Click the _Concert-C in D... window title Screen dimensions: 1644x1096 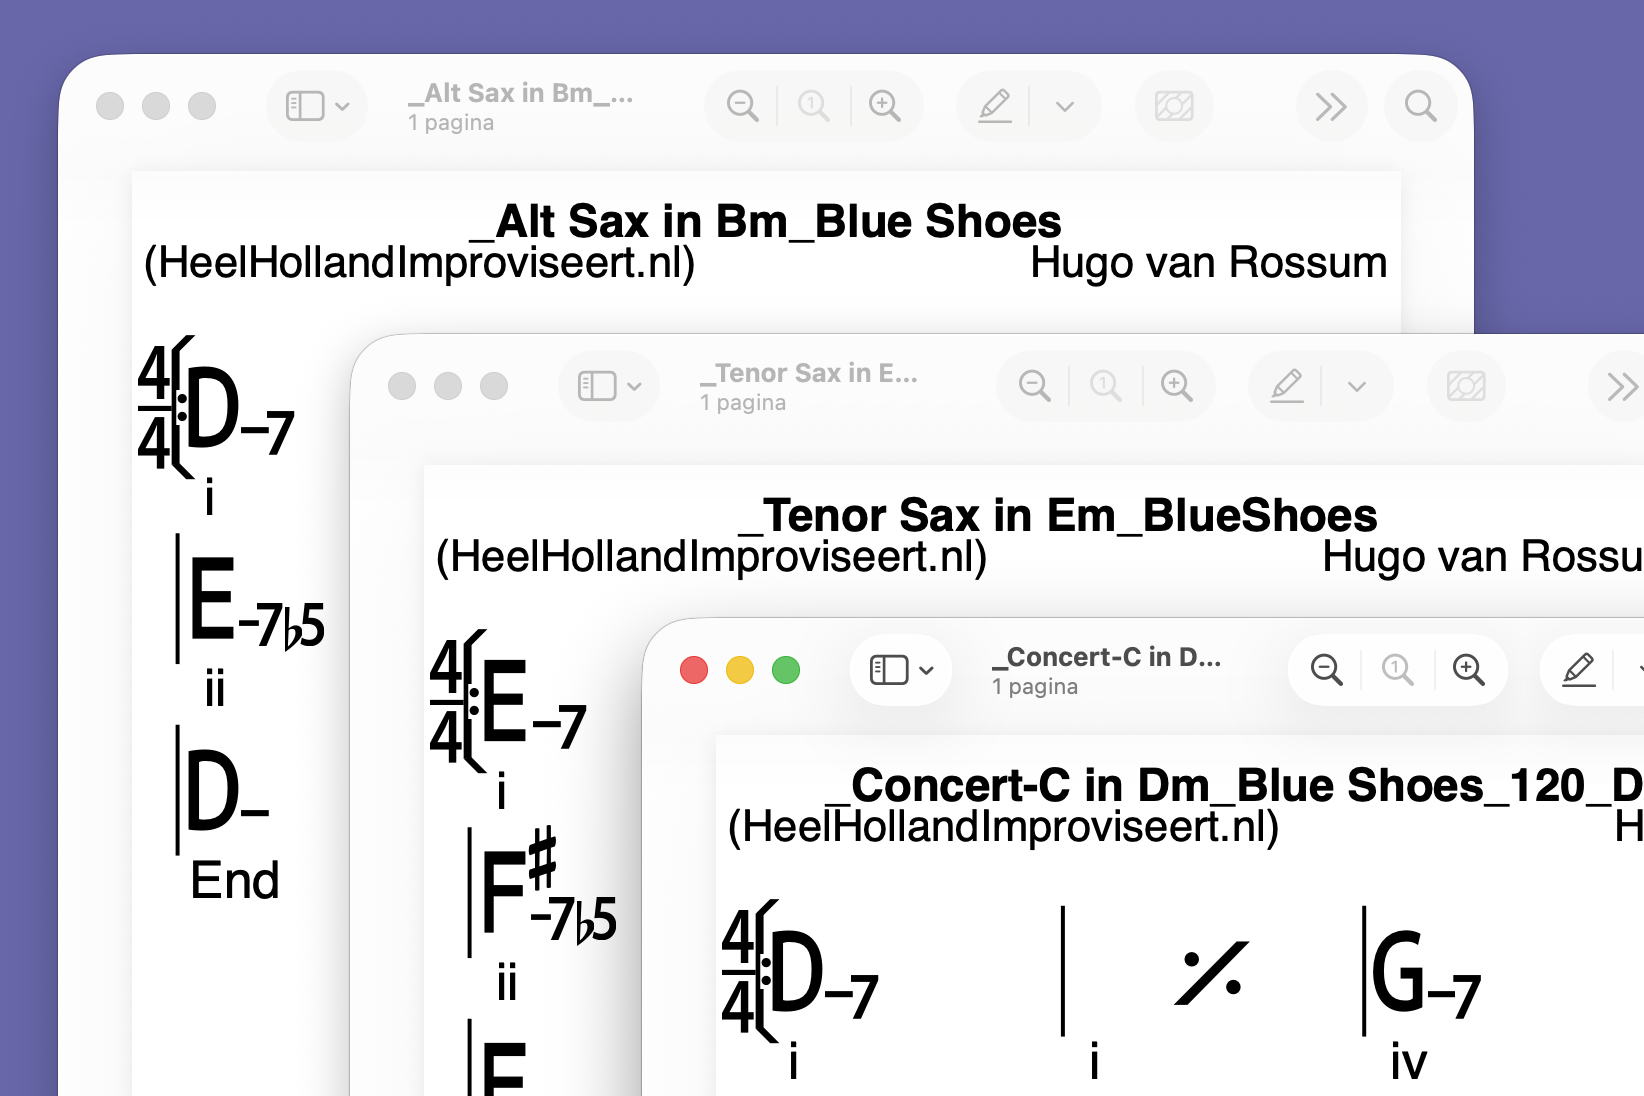click(x=1106, y=657)
